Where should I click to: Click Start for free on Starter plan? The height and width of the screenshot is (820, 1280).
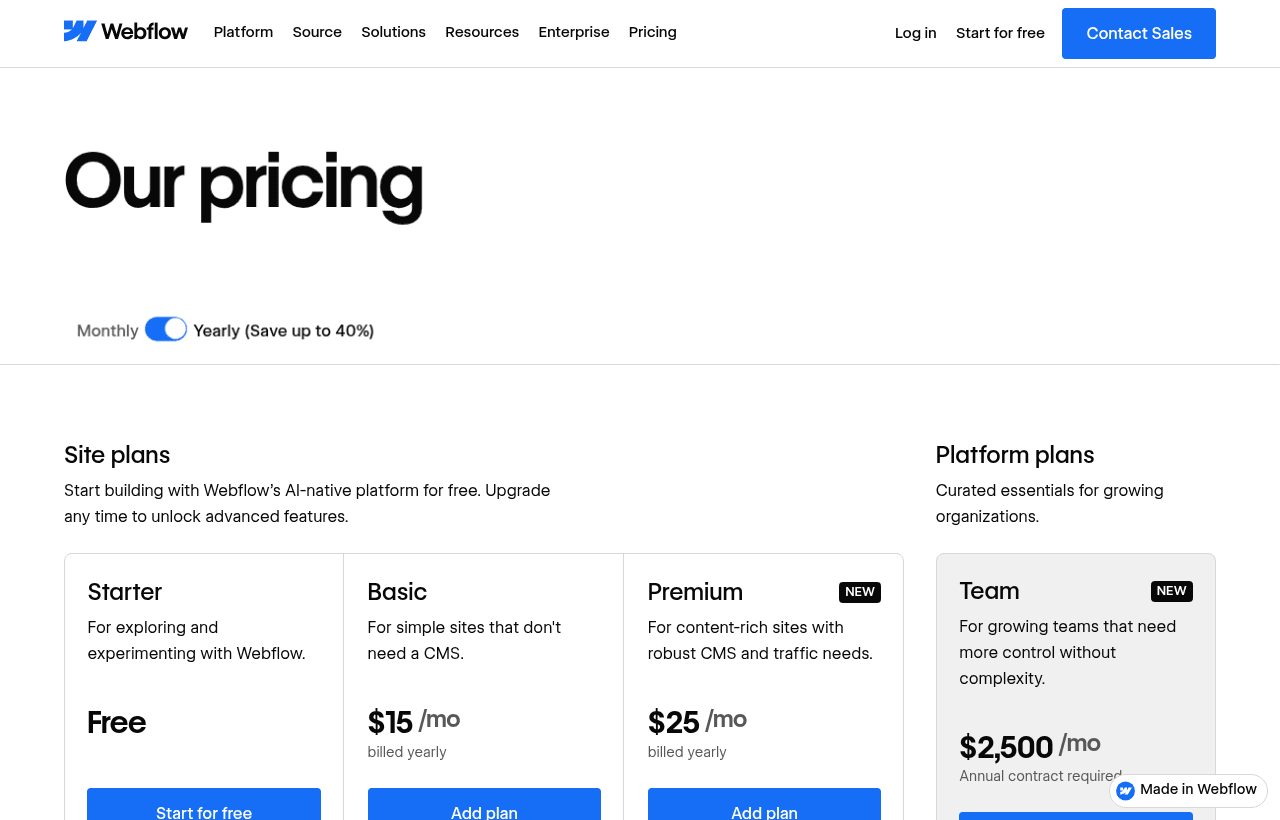(x=204, y=805)
